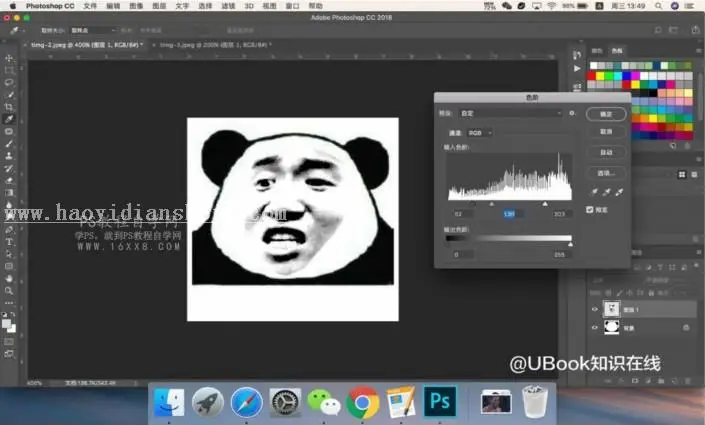705x425 pixels.
Task: Hide the background layer via eye icon
Action: pyautogui.click(x=594, y=328)
